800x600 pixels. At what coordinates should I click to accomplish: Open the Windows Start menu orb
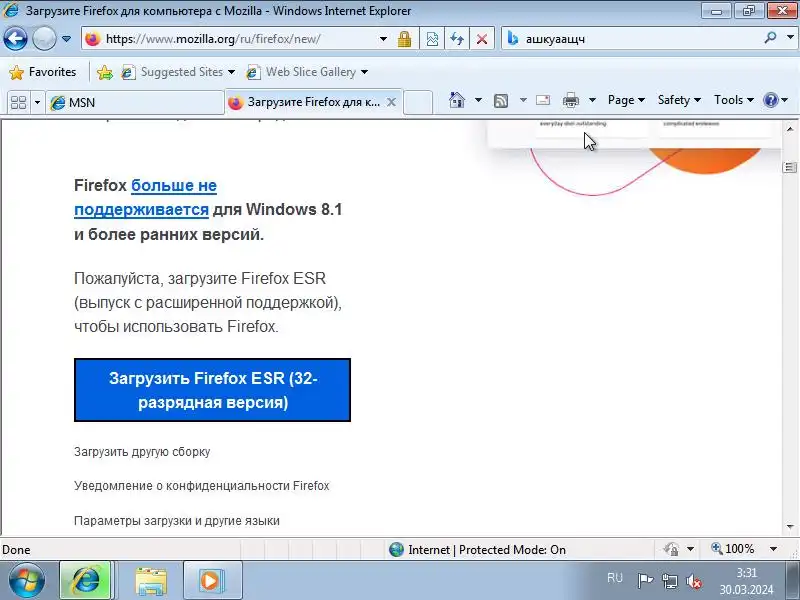click(26, 580)
